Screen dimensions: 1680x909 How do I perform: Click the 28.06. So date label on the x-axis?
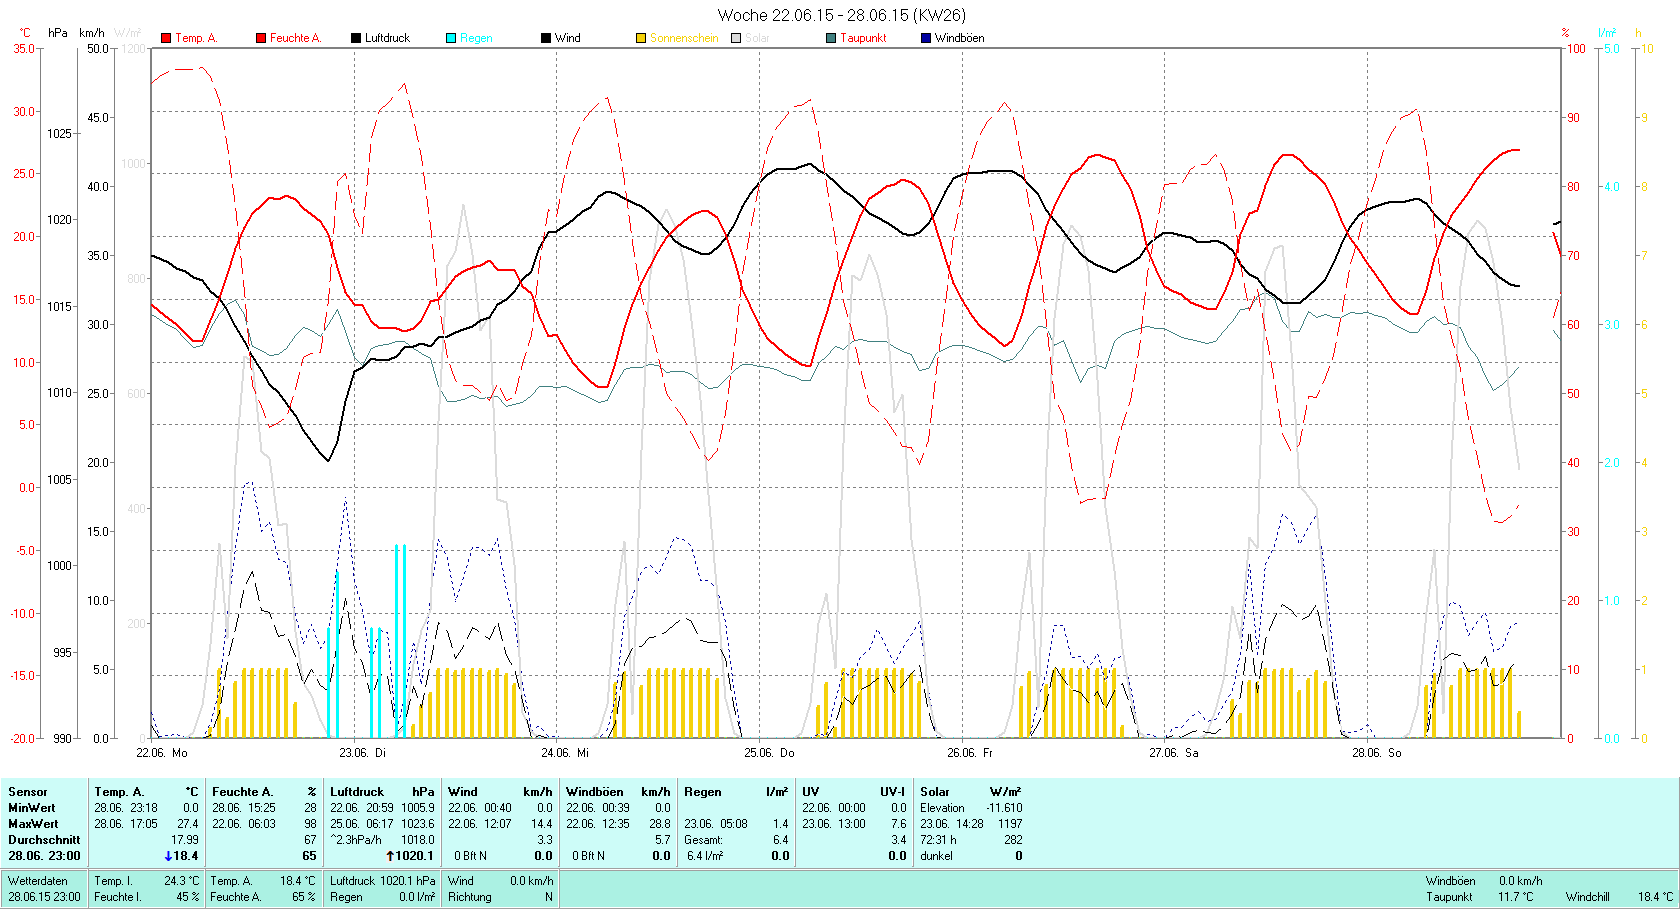(x=1377, y=753)
